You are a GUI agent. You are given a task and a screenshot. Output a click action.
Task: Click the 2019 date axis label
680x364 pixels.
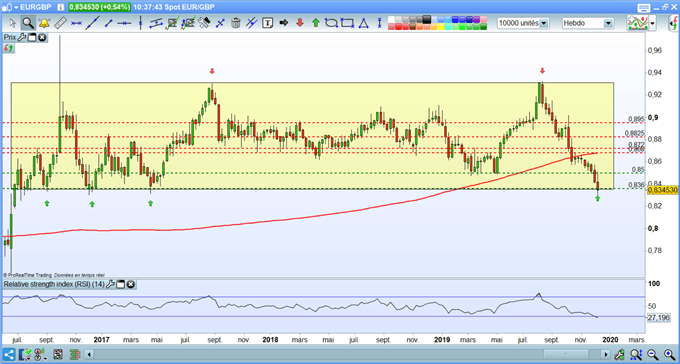442,339
